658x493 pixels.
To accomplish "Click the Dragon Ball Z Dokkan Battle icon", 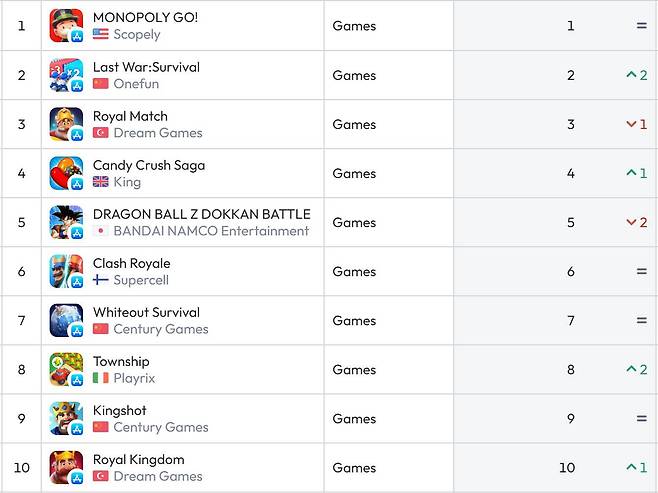I will coord(66,222).
